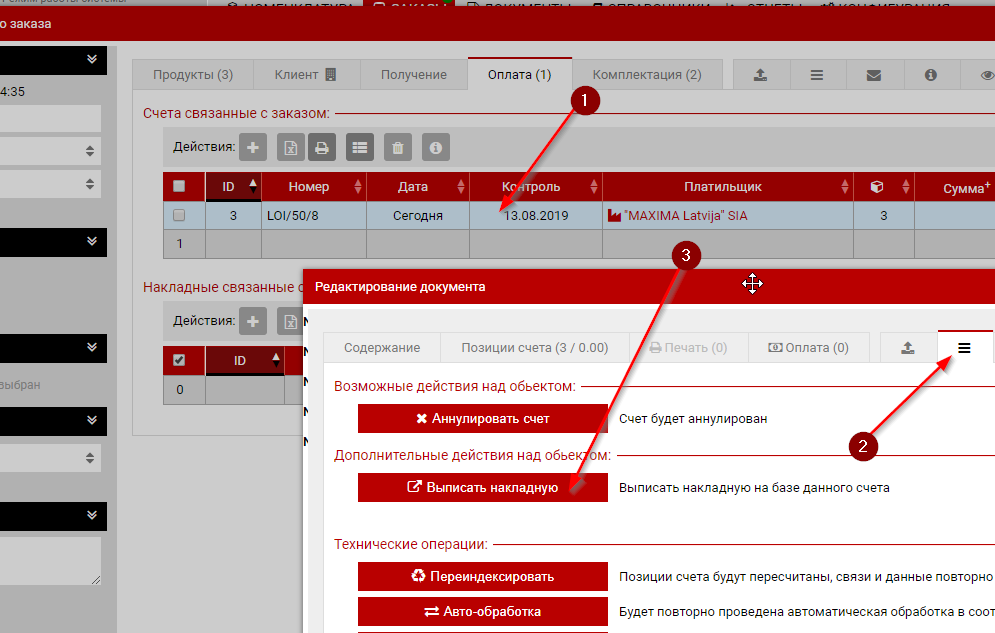Click the Аннулировать счет button
The height and width of the screenshot is (633, 995).
click(483, 418)
